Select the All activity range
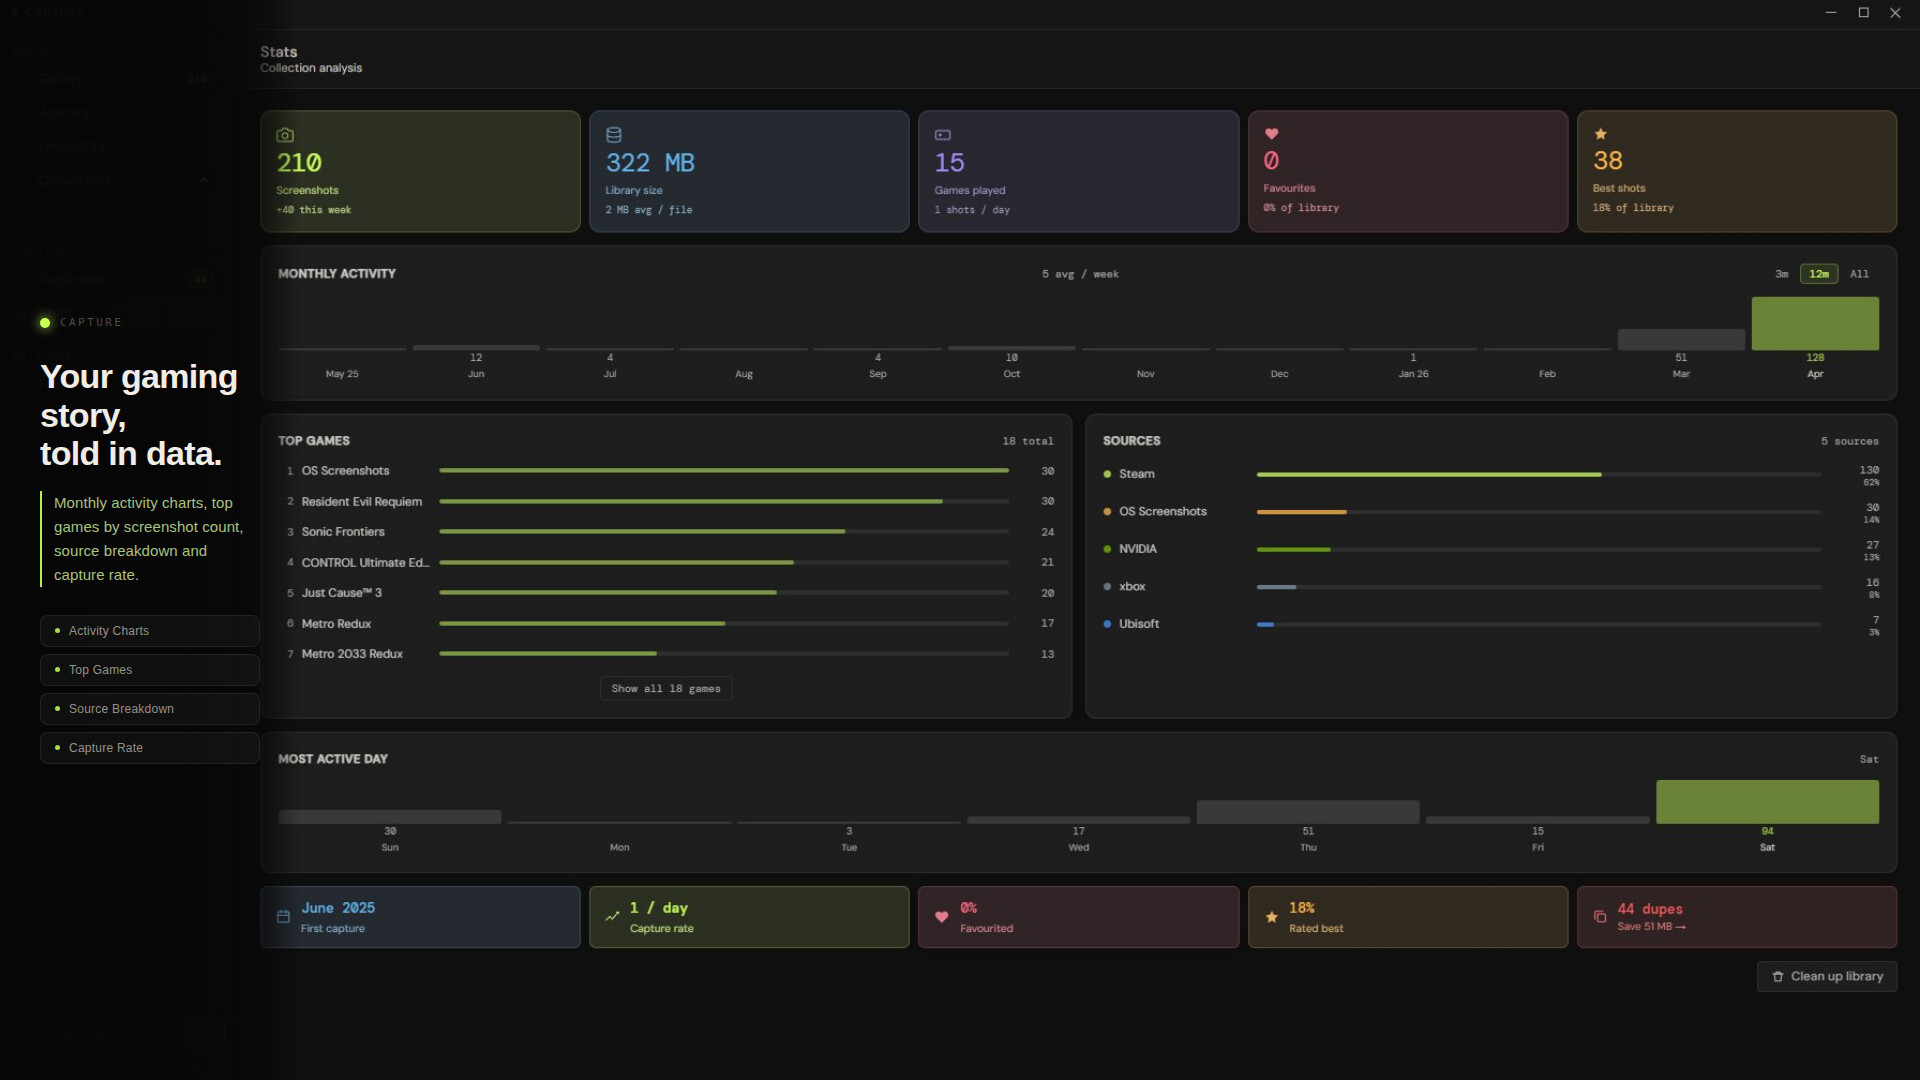 point(1858,274)
